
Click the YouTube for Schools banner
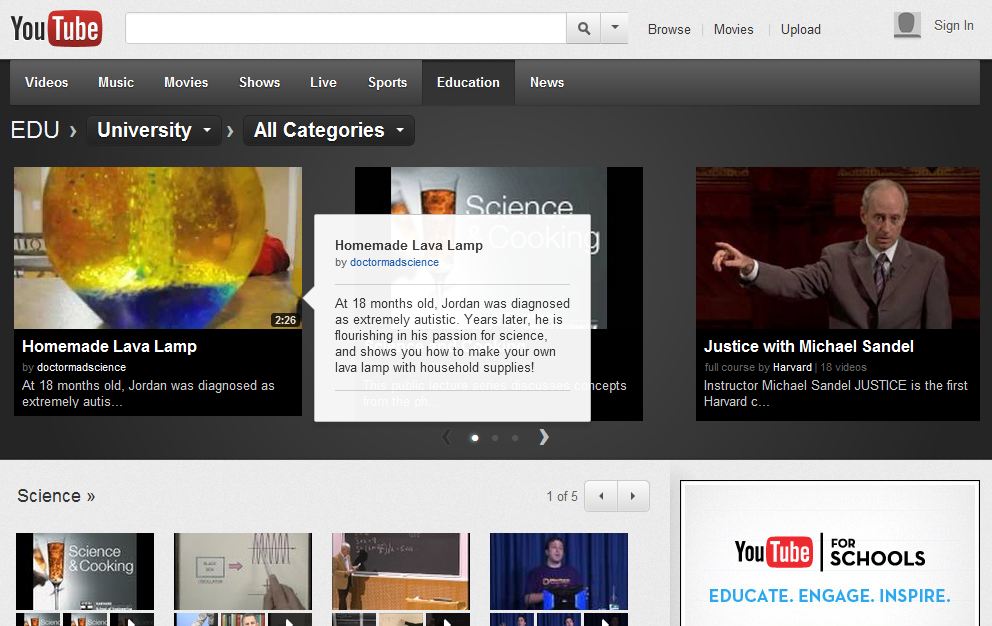(x=830, y=554)
